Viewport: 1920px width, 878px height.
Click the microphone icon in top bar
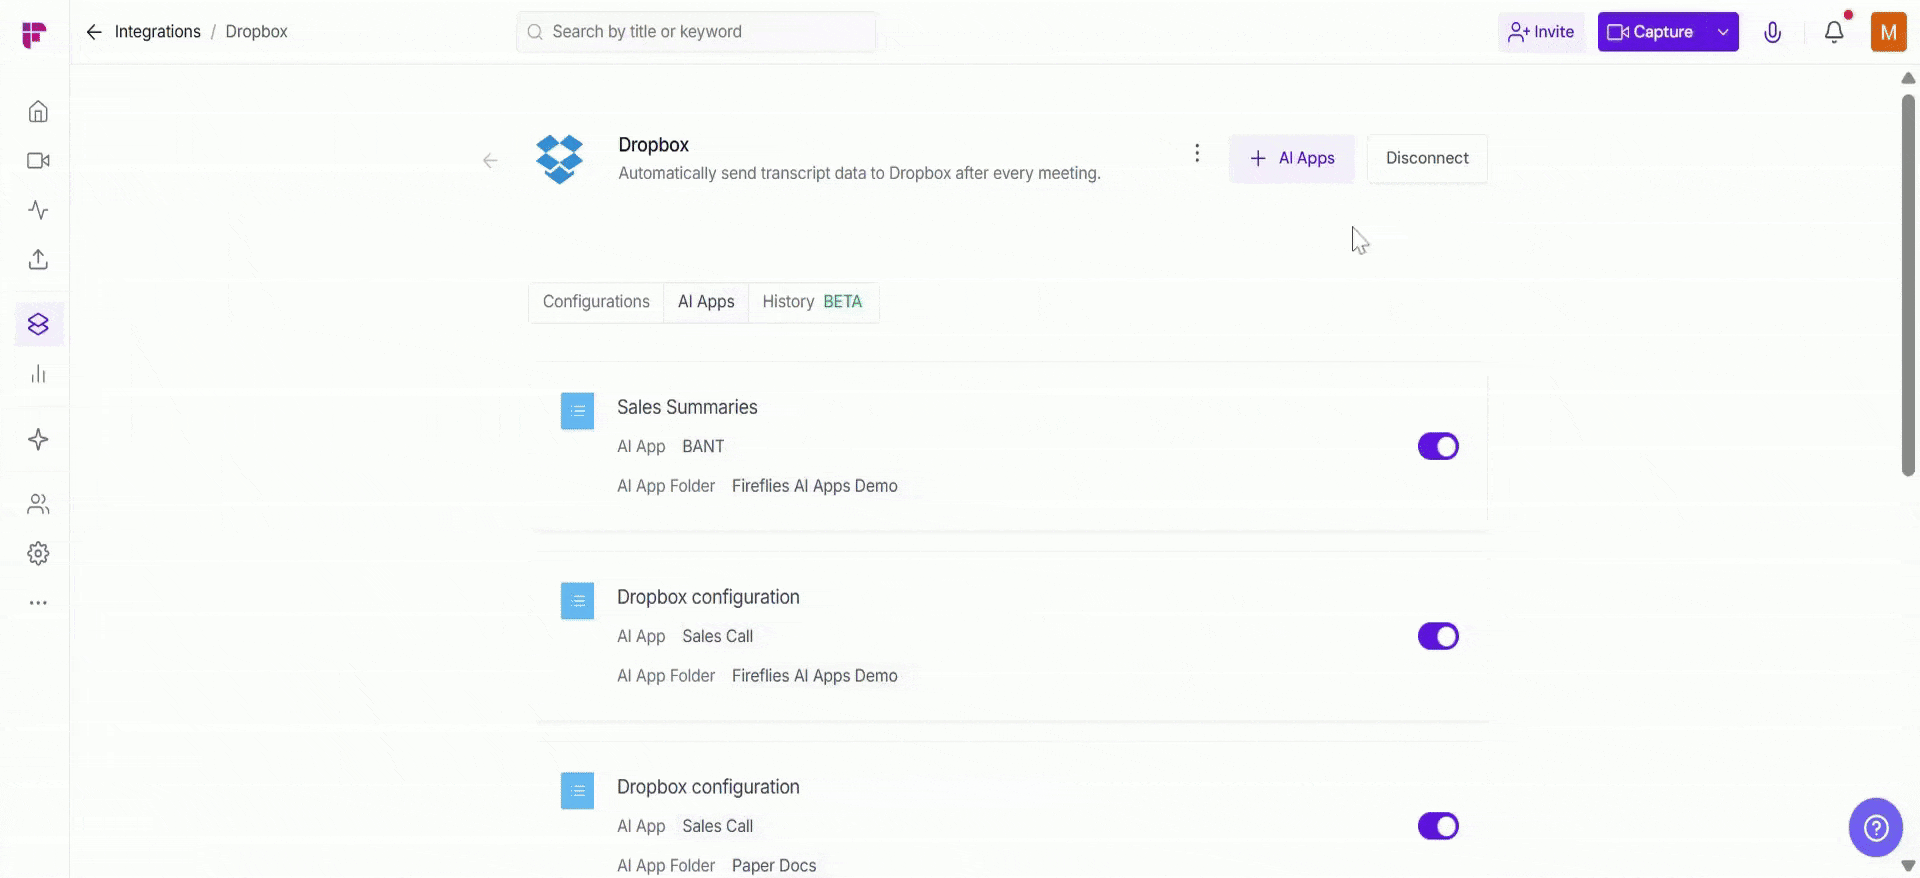[1772, 32]
